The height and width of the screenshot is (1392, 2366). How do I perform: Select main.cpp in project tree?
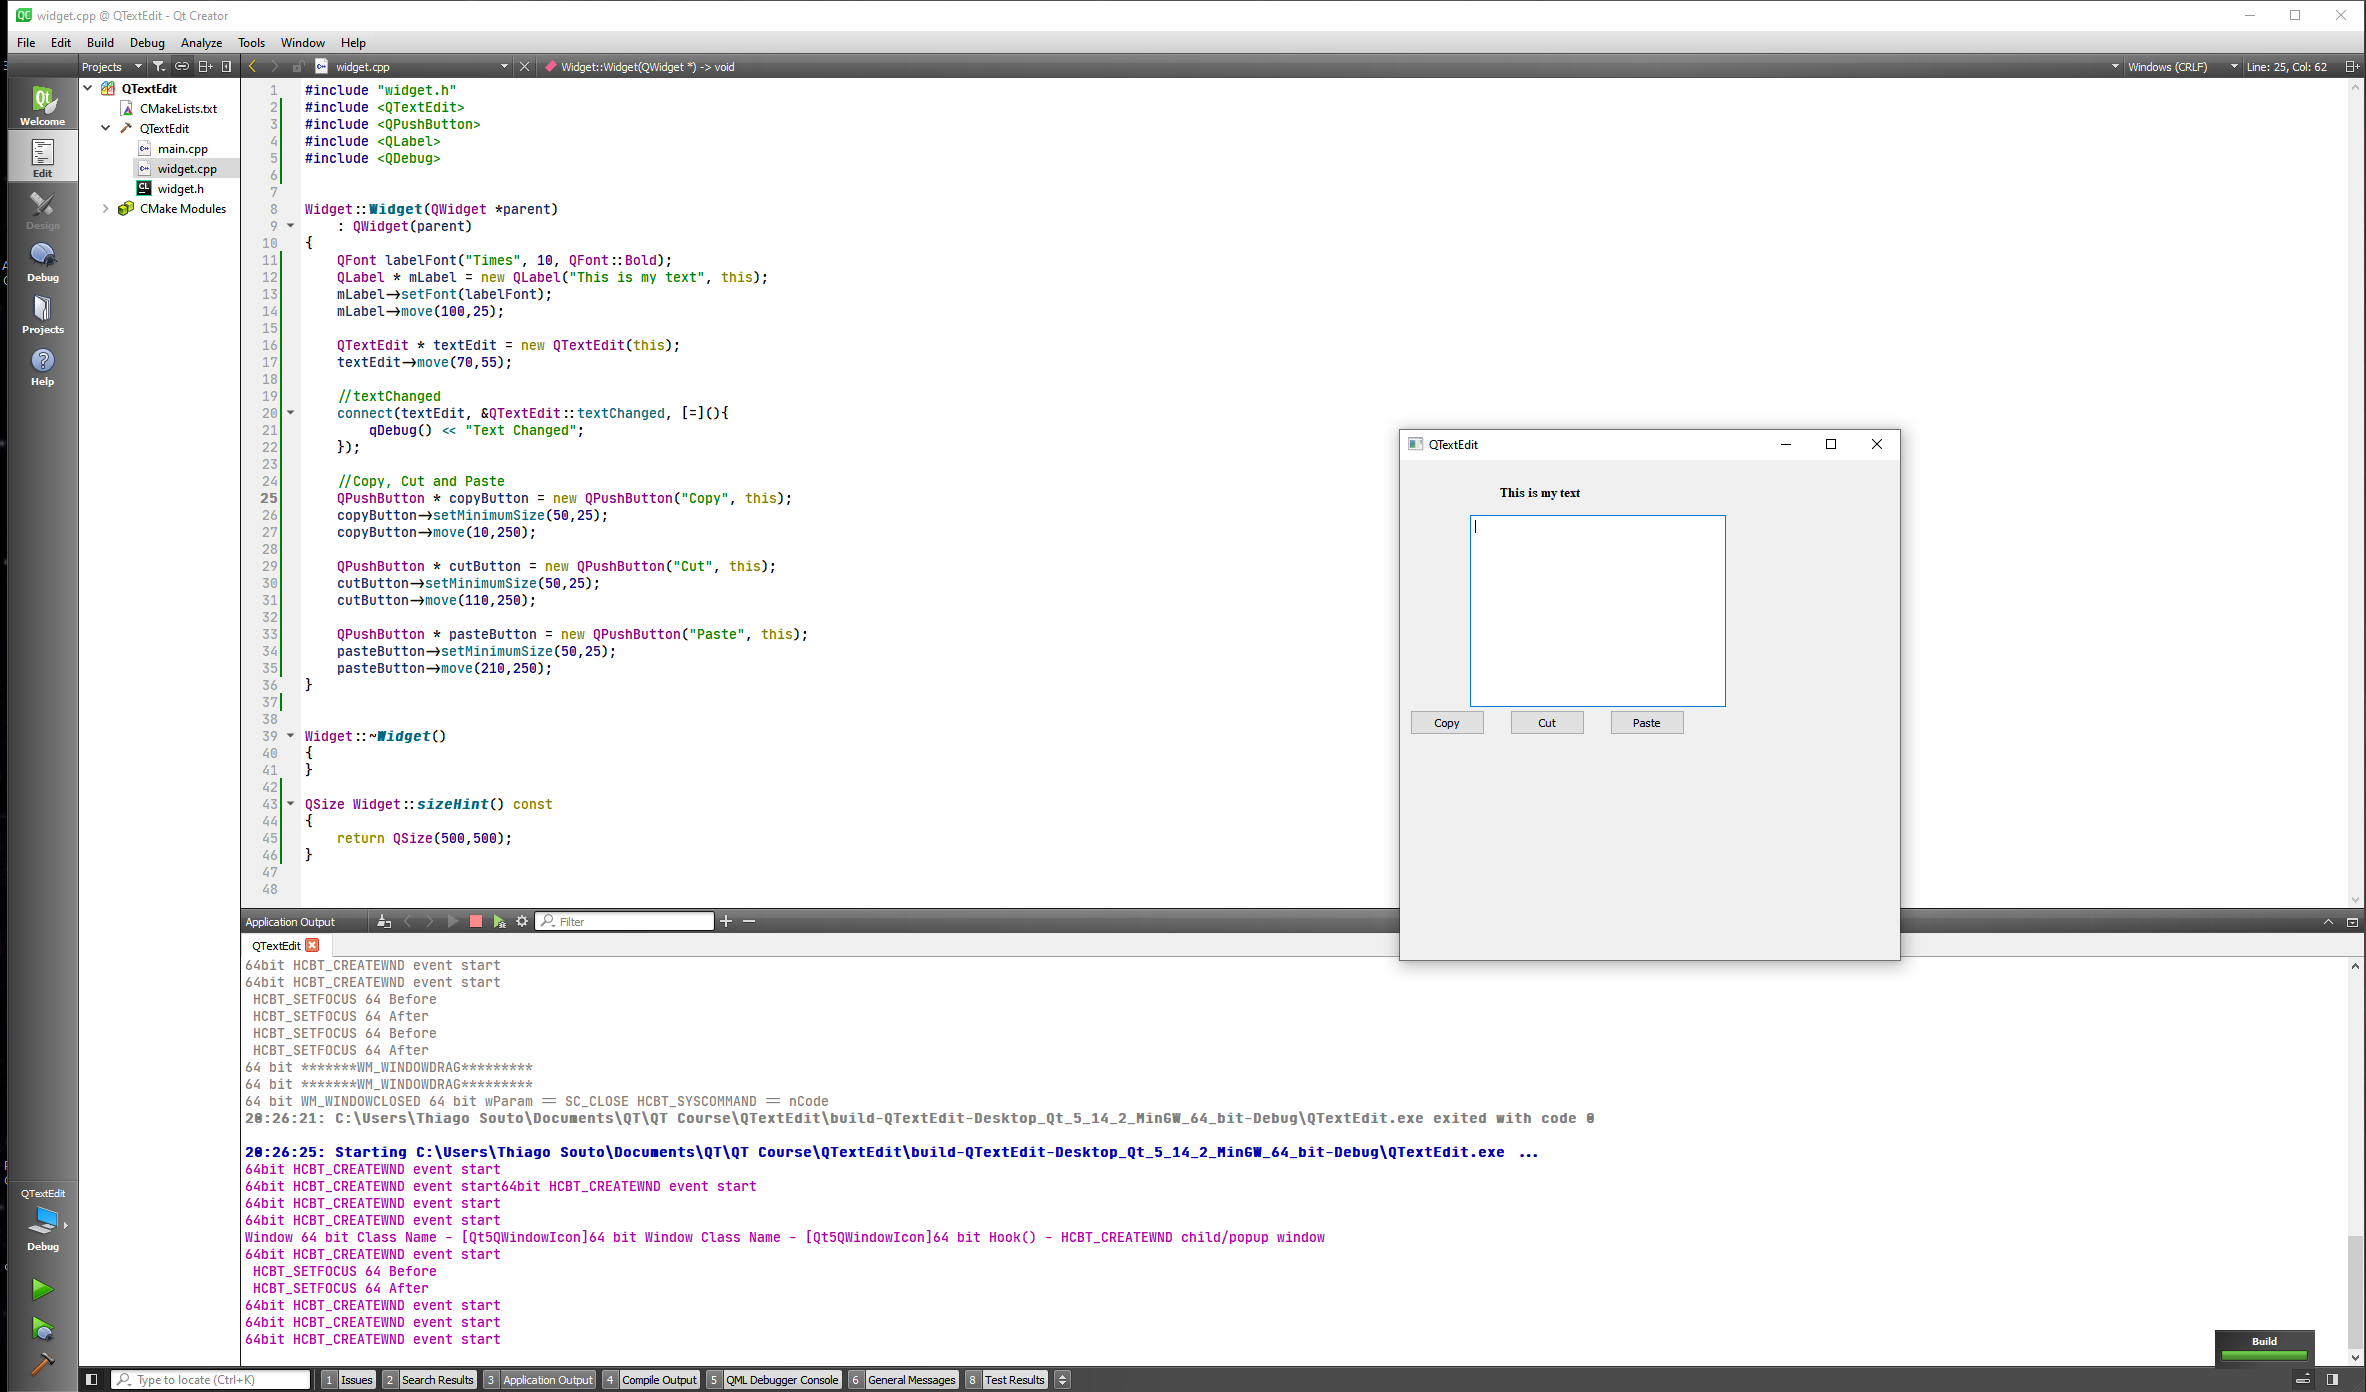coord(182,148)
